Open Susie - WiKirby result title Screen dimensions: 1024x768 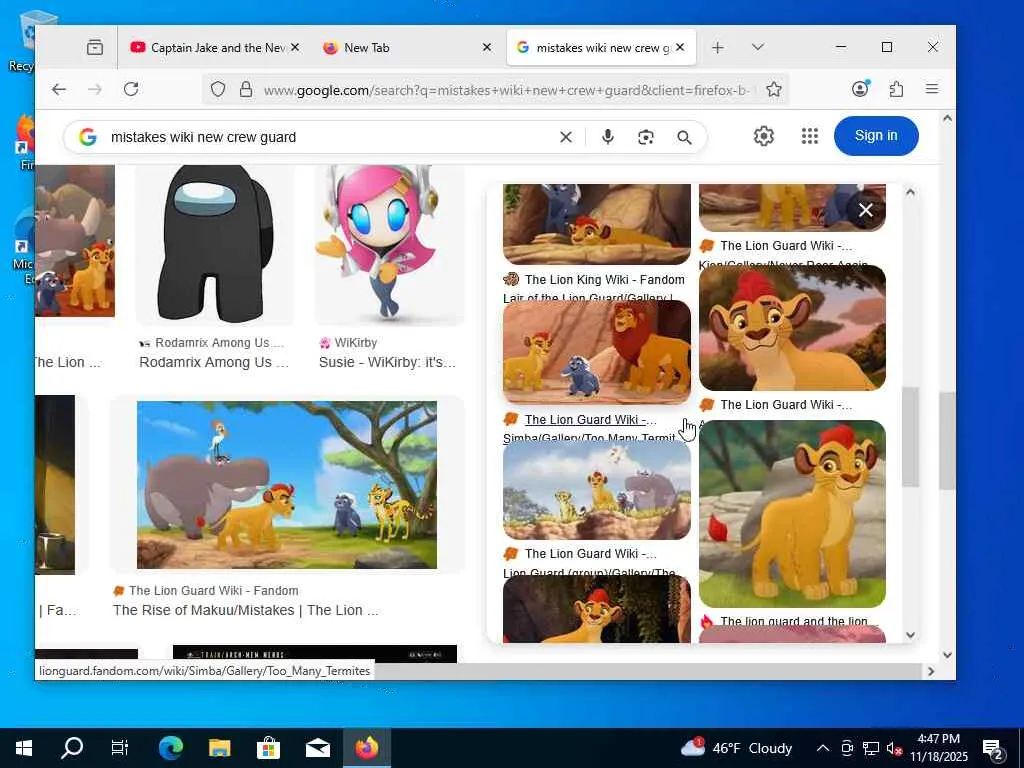(x=387, y=362)
